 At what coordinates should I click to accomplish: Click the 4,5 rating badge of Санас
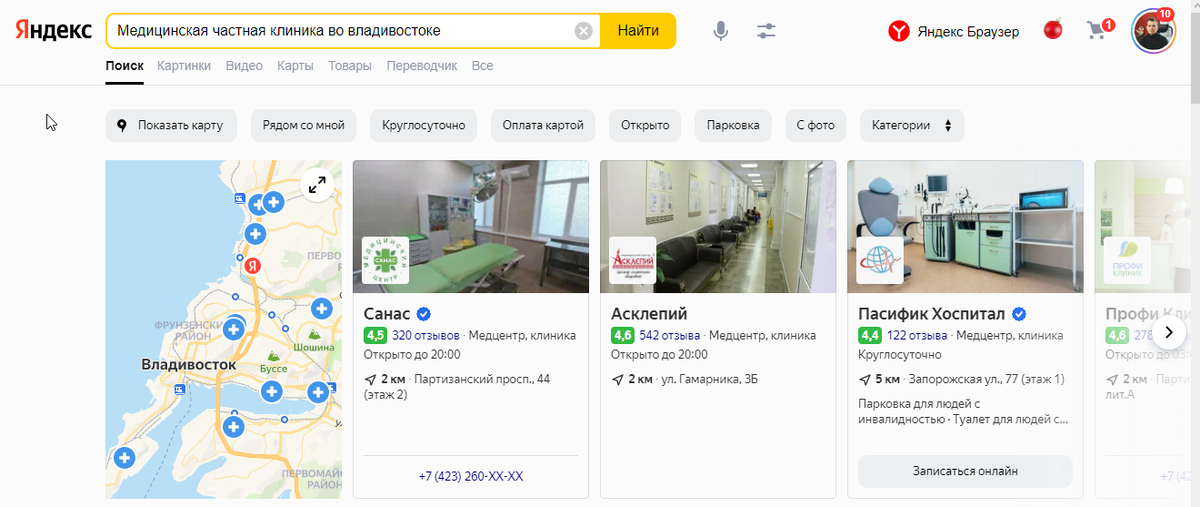376,335
